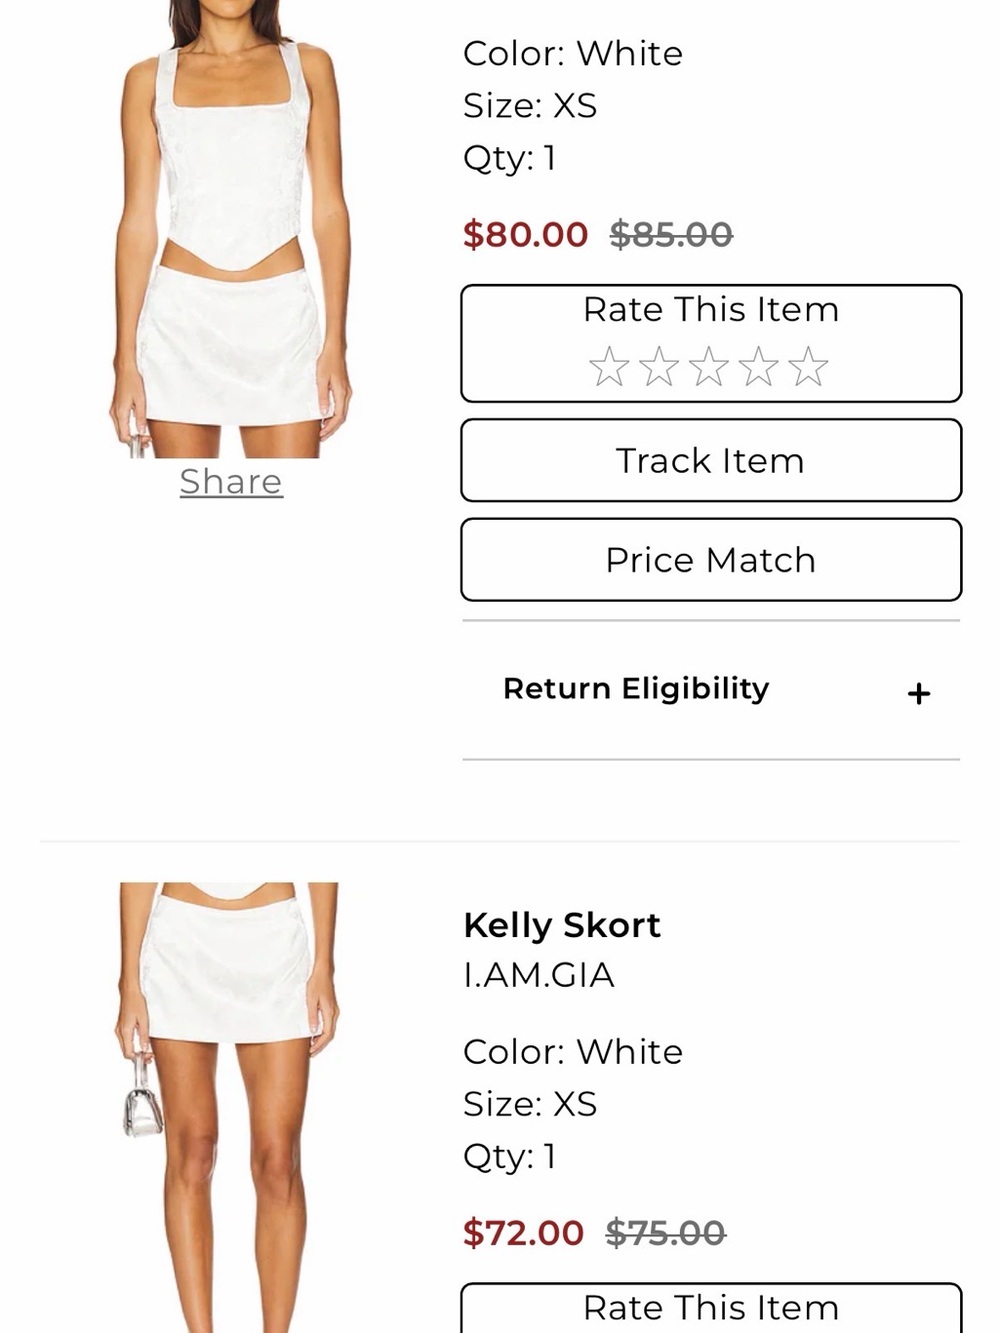
Task: Share the white top outfit
Action: pyautogui.click(x=231, y=482)
